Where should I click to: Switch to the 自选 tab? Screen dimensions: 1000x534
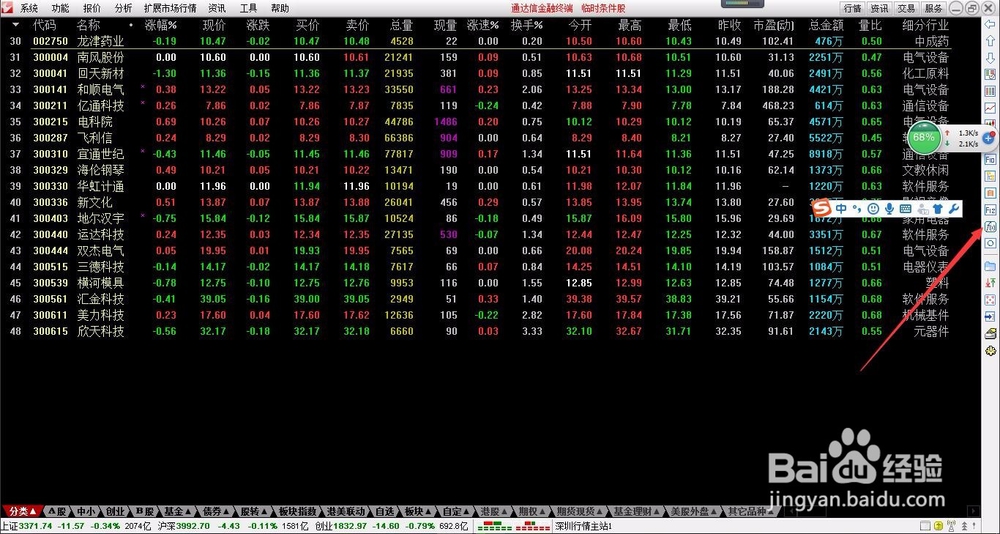point(385,512)
